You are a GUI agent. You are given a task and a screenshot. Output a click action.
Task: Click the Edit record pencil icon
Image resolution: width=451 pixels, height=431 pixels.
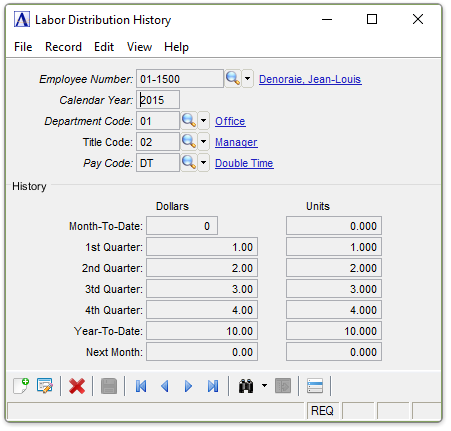coord(45,386)
